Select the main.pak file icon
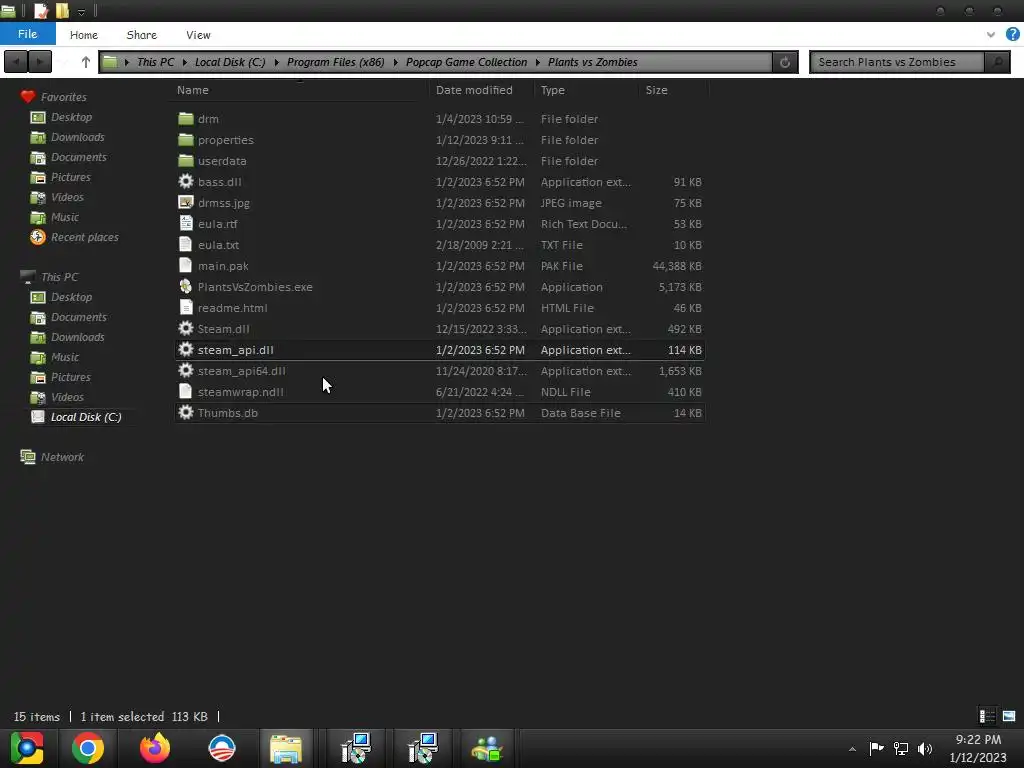The image size is (1024, 768). coord(186,266)
